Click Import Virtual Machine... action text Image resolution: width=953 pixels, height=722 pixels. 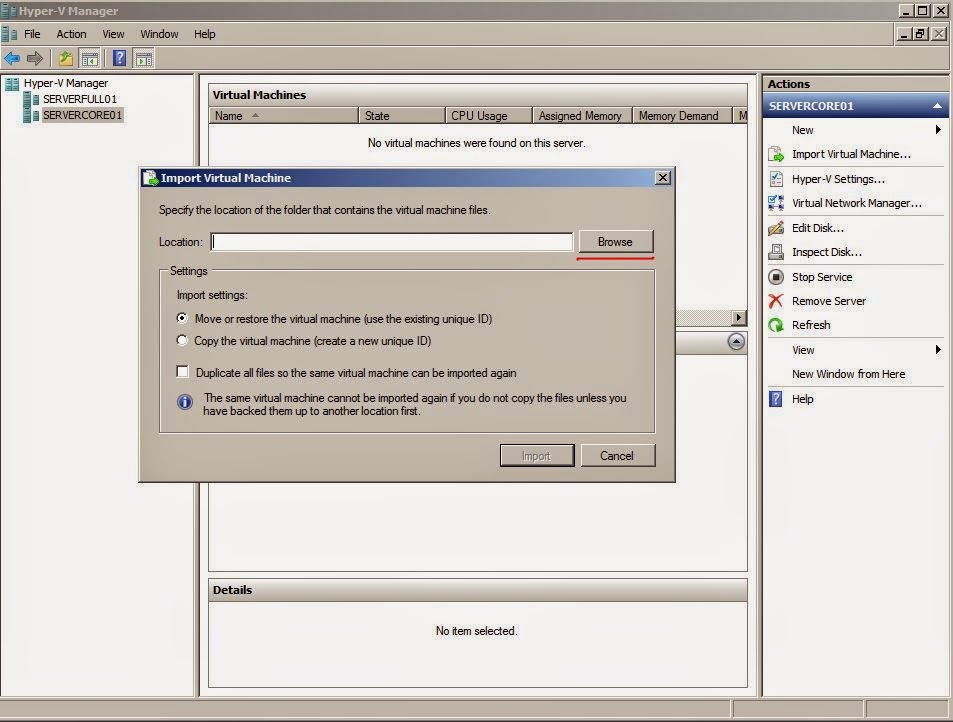851,154
